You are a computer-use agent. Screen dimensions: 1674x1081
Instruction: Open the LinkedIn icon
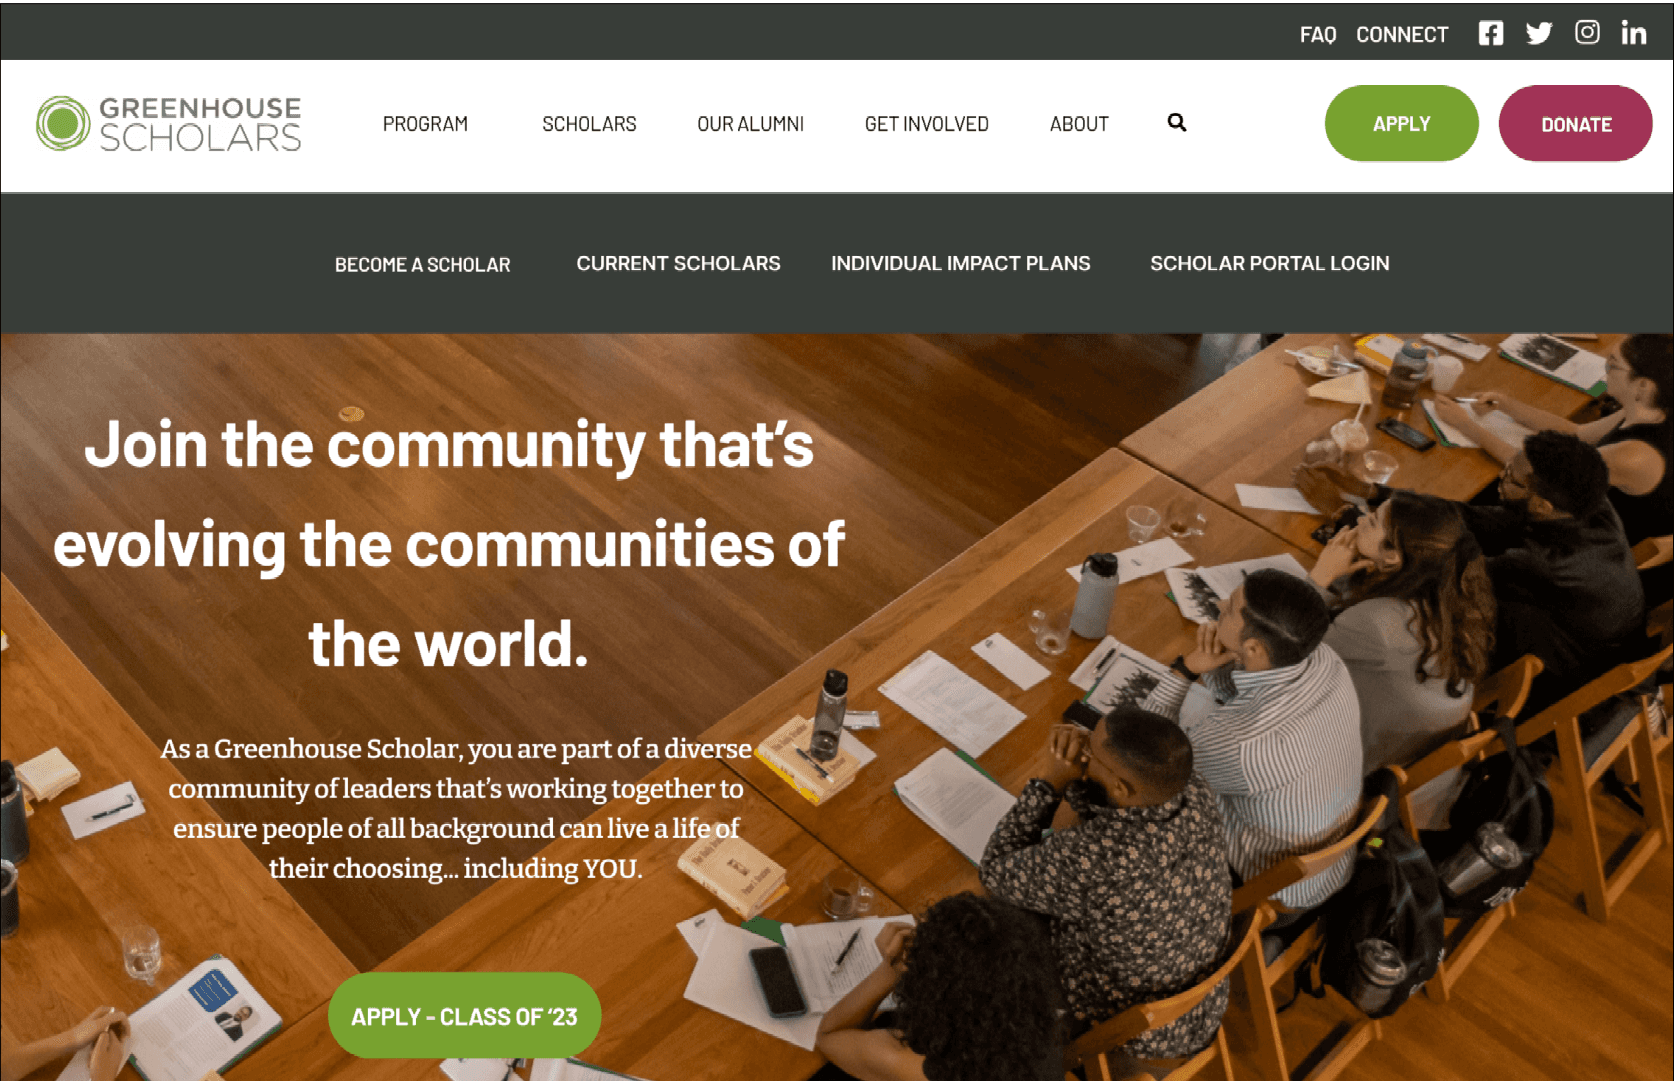tap(1634, 33)
